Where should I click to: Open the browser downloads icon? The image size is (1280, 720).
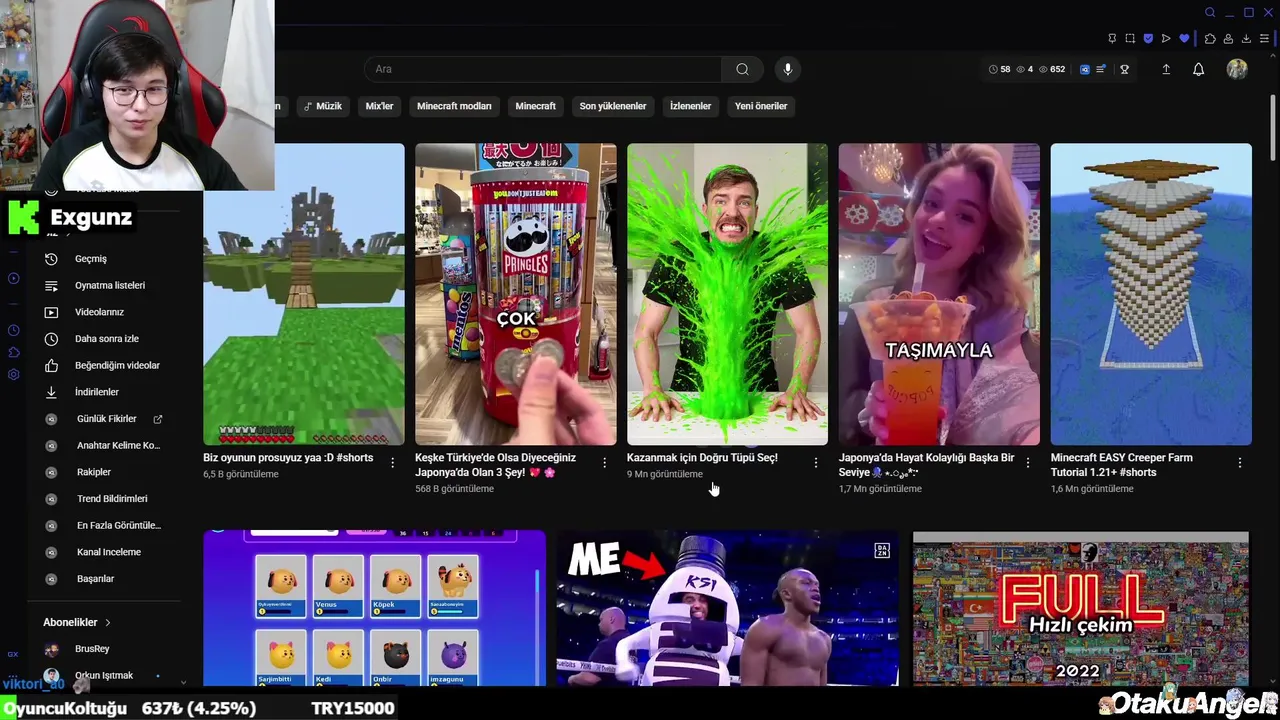(1247, 39)
